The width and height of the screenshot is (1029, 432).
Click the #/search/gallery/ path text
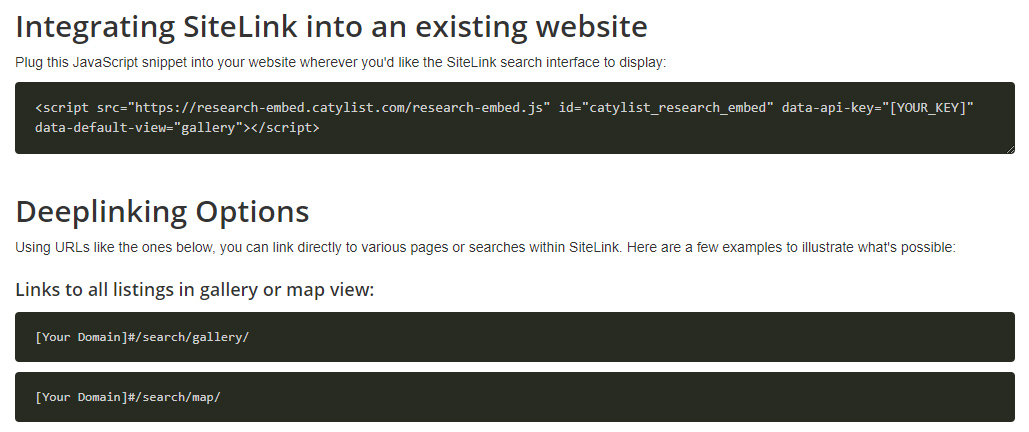tap(188, 337)
